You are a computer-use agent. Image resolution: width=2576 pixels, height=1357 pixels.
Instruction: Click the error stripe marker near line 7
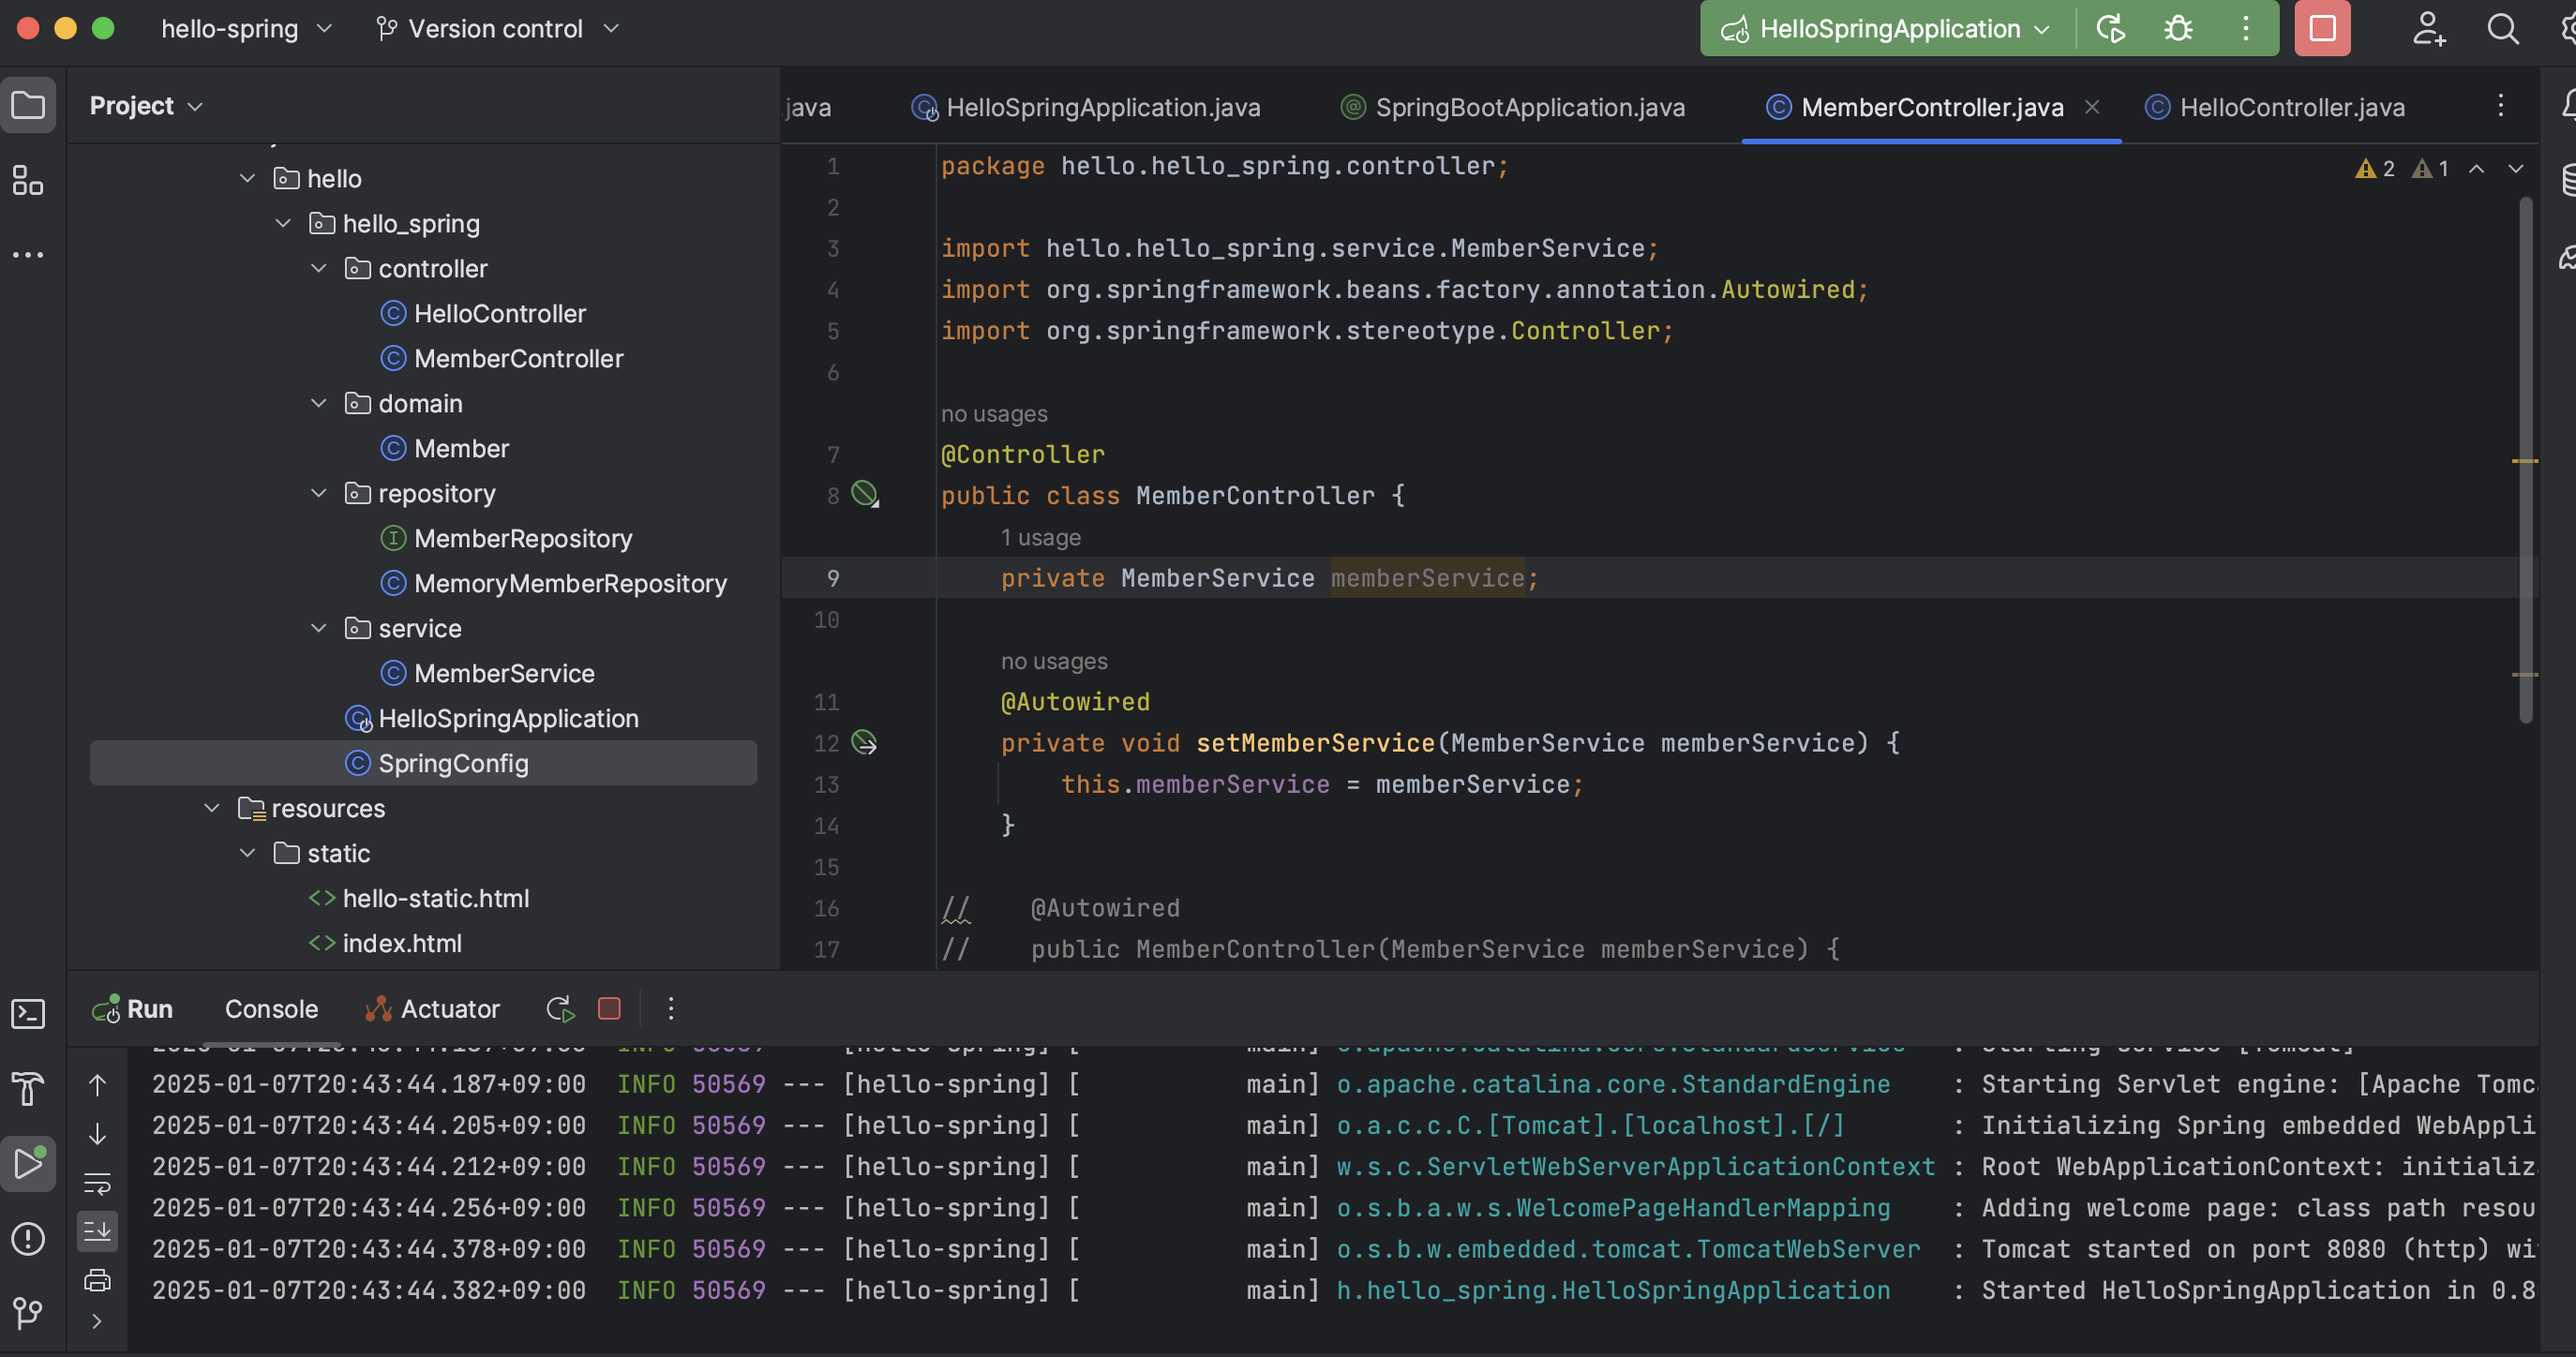point(2525,461)
